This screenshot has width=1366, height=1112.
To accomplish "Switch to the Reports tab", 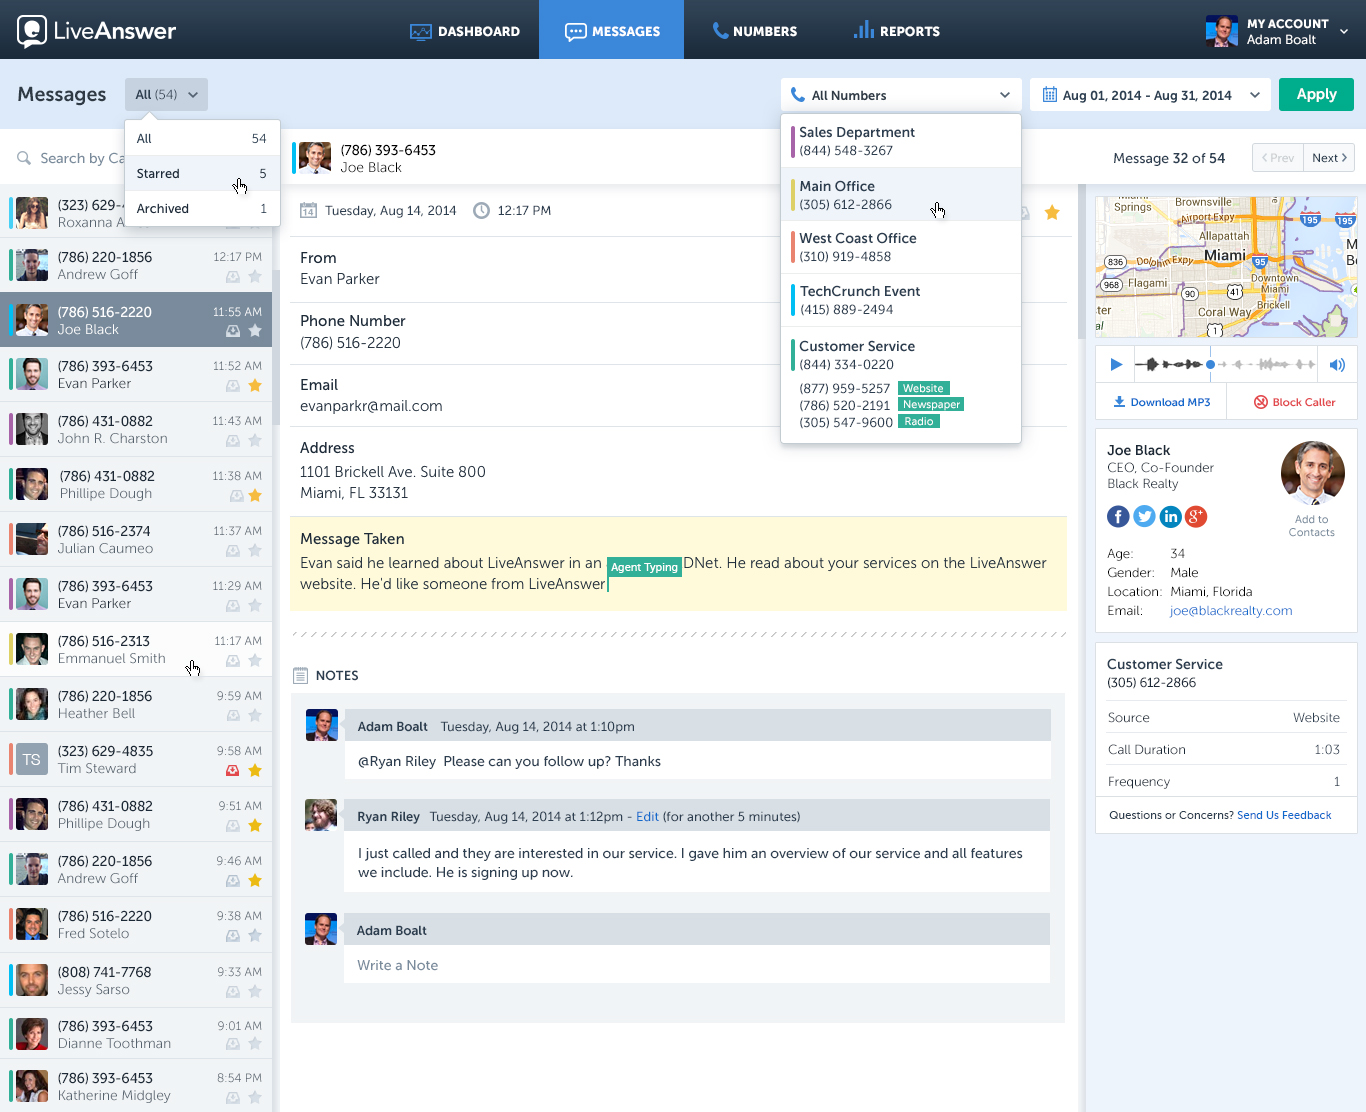I will [897, 31].
